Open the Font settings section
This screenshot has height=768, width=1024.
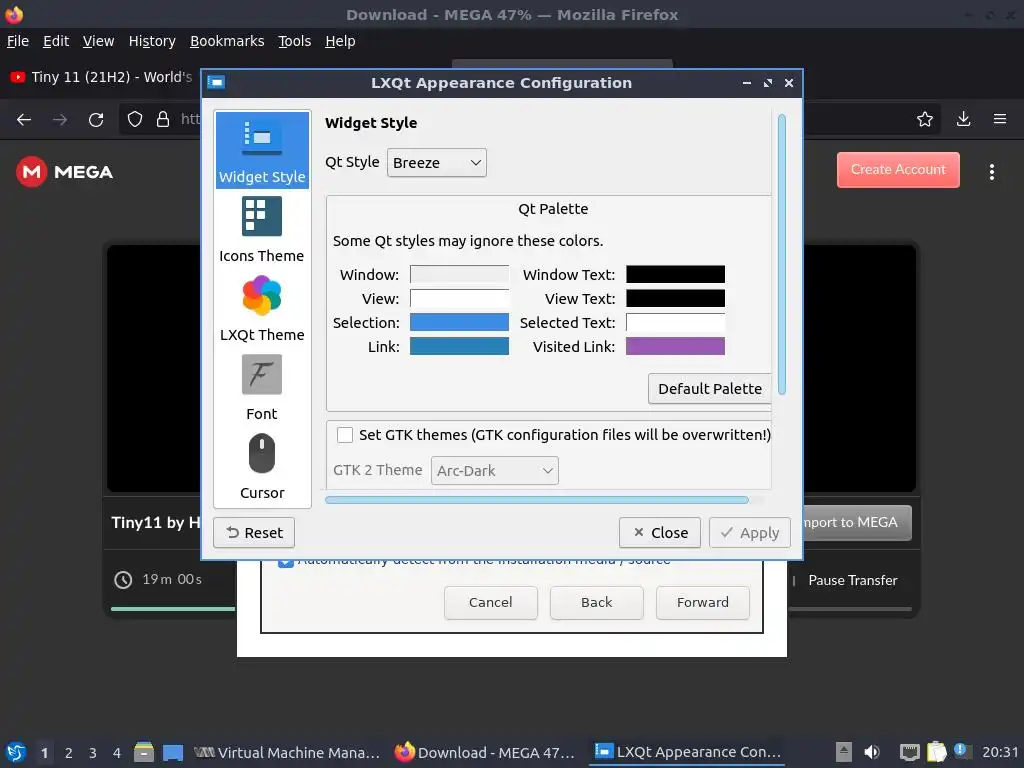(x=262, y=387)
